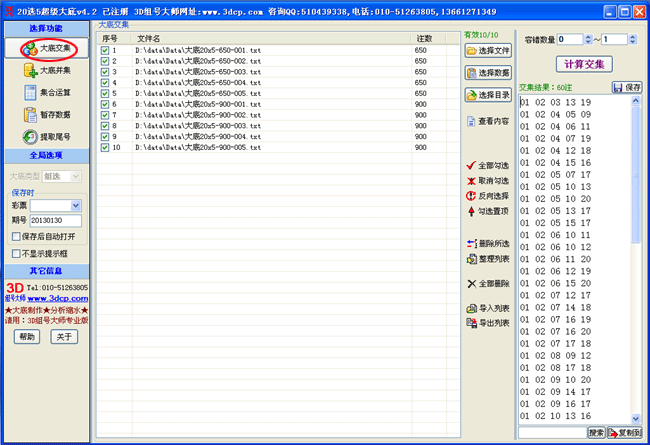Expand the first 容错数量 dropdown
650x445 pixels.
point(586,39)
